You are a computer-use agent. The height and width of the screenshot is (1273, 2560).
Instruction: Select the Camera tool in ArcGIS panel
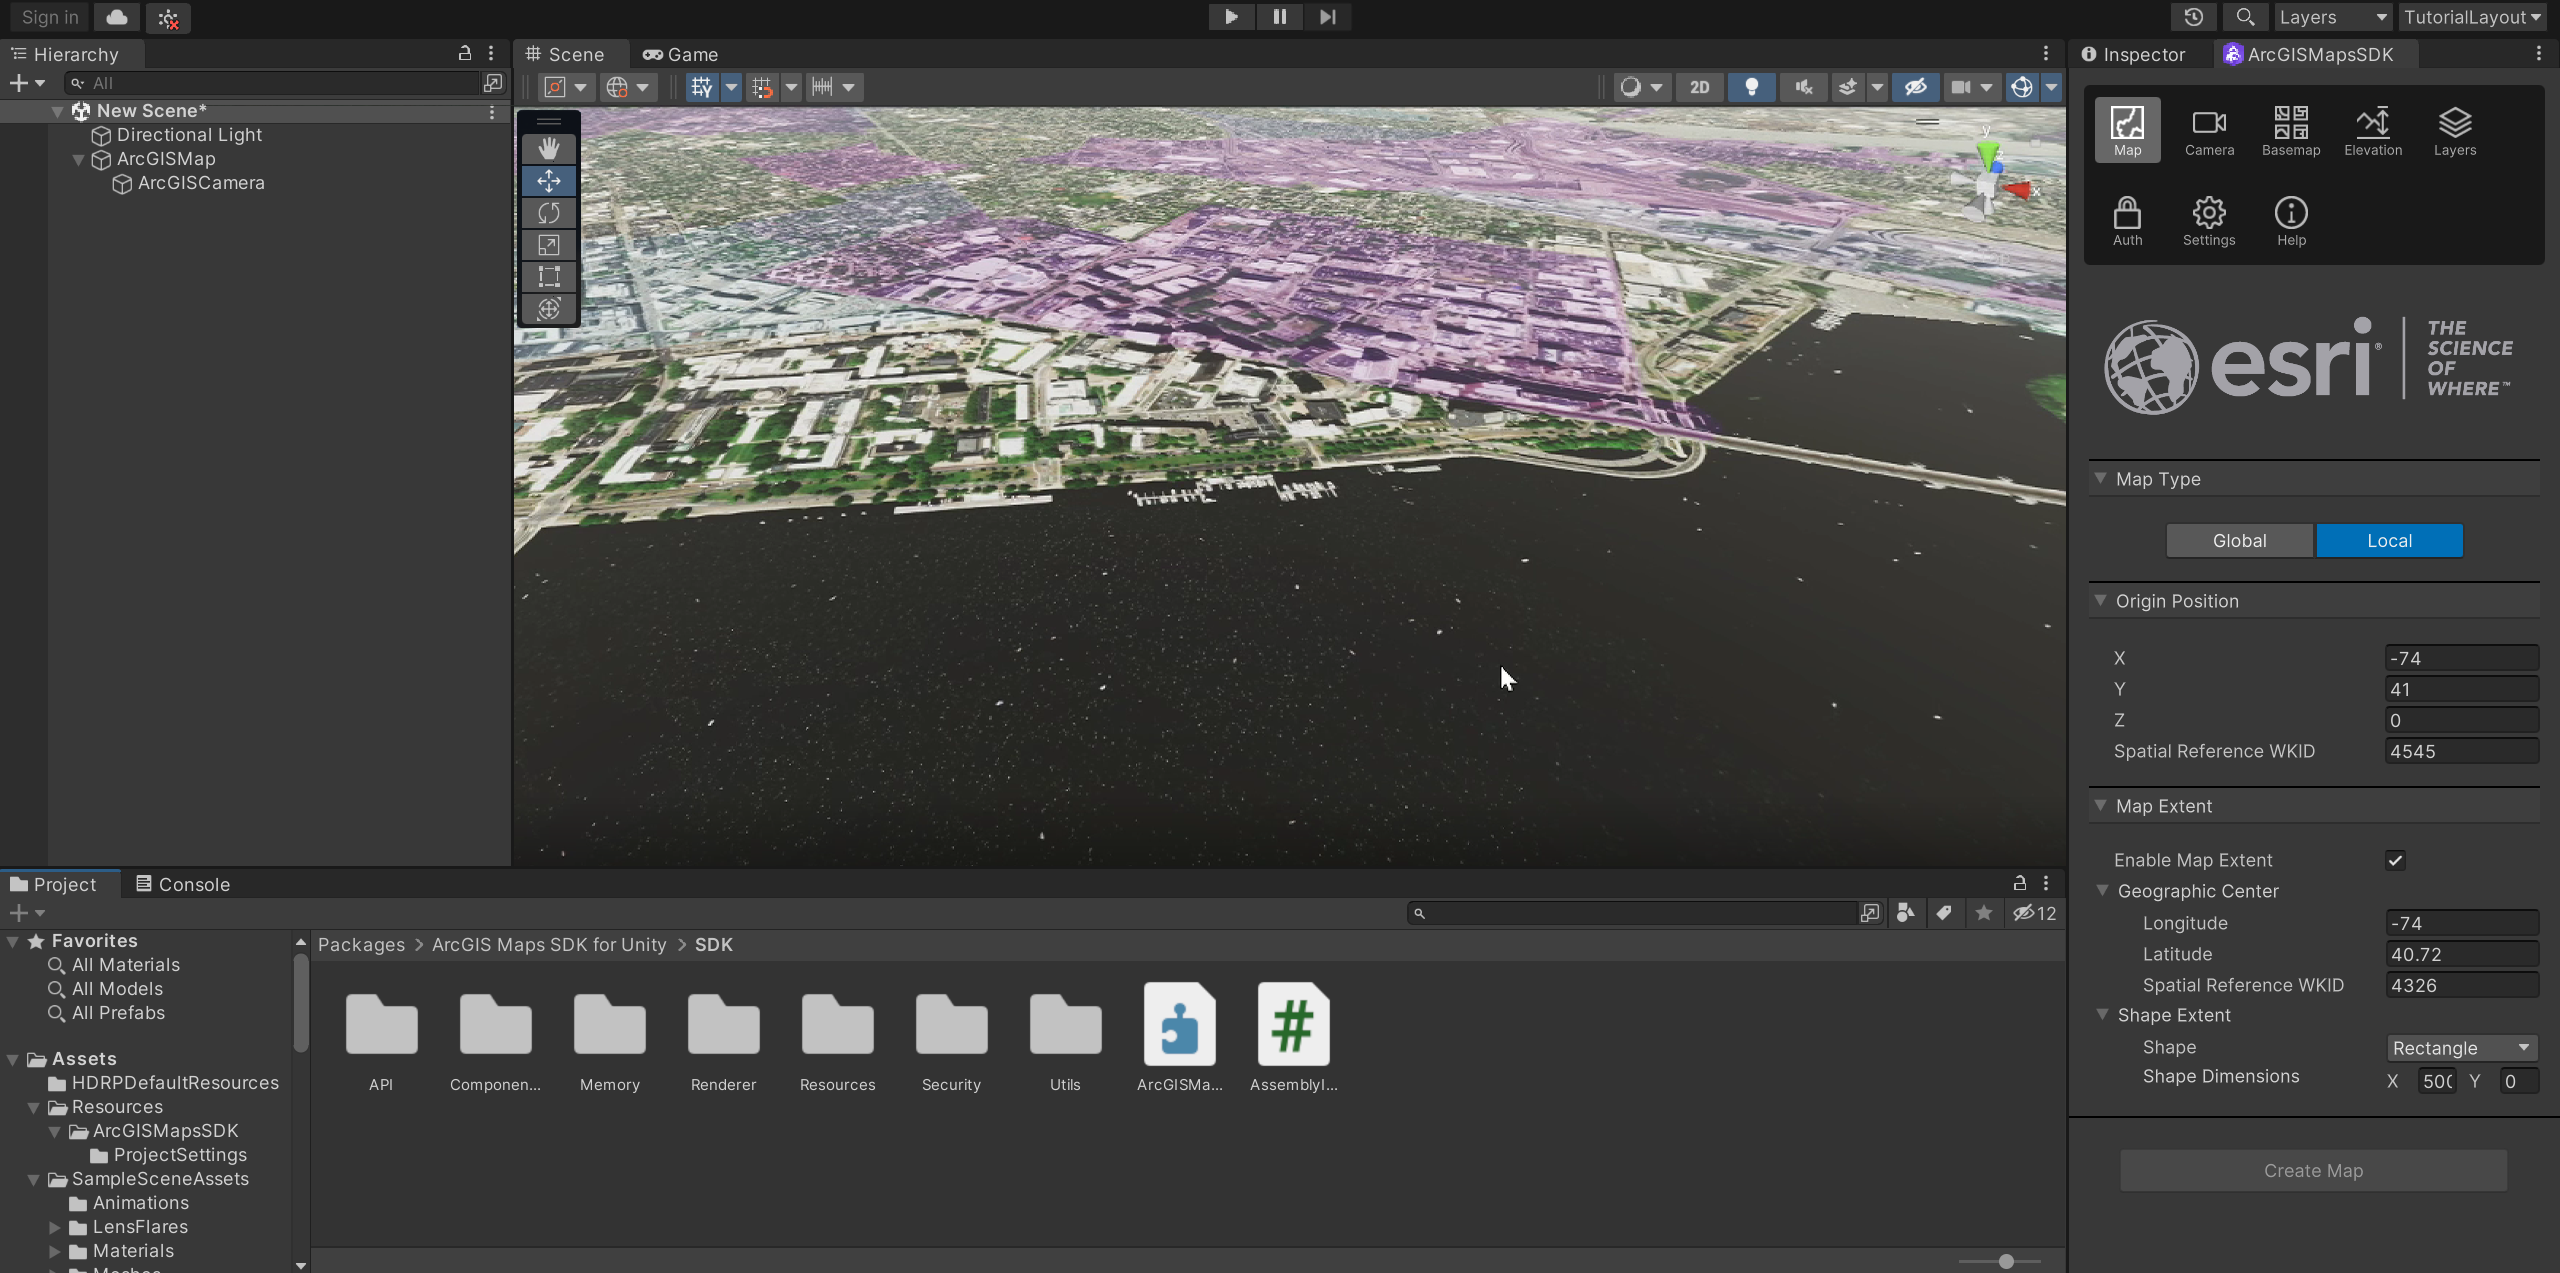pos(2208,130)
